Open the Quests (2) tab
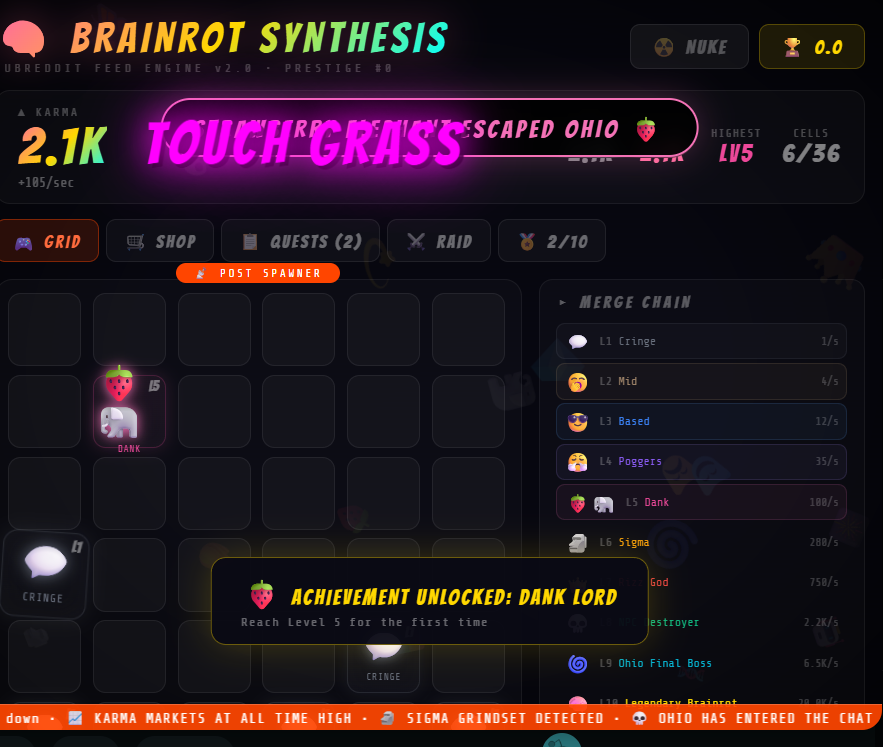The width and height of the screenshot is (883, 747). pyautogui.click(x=301, y=241)
